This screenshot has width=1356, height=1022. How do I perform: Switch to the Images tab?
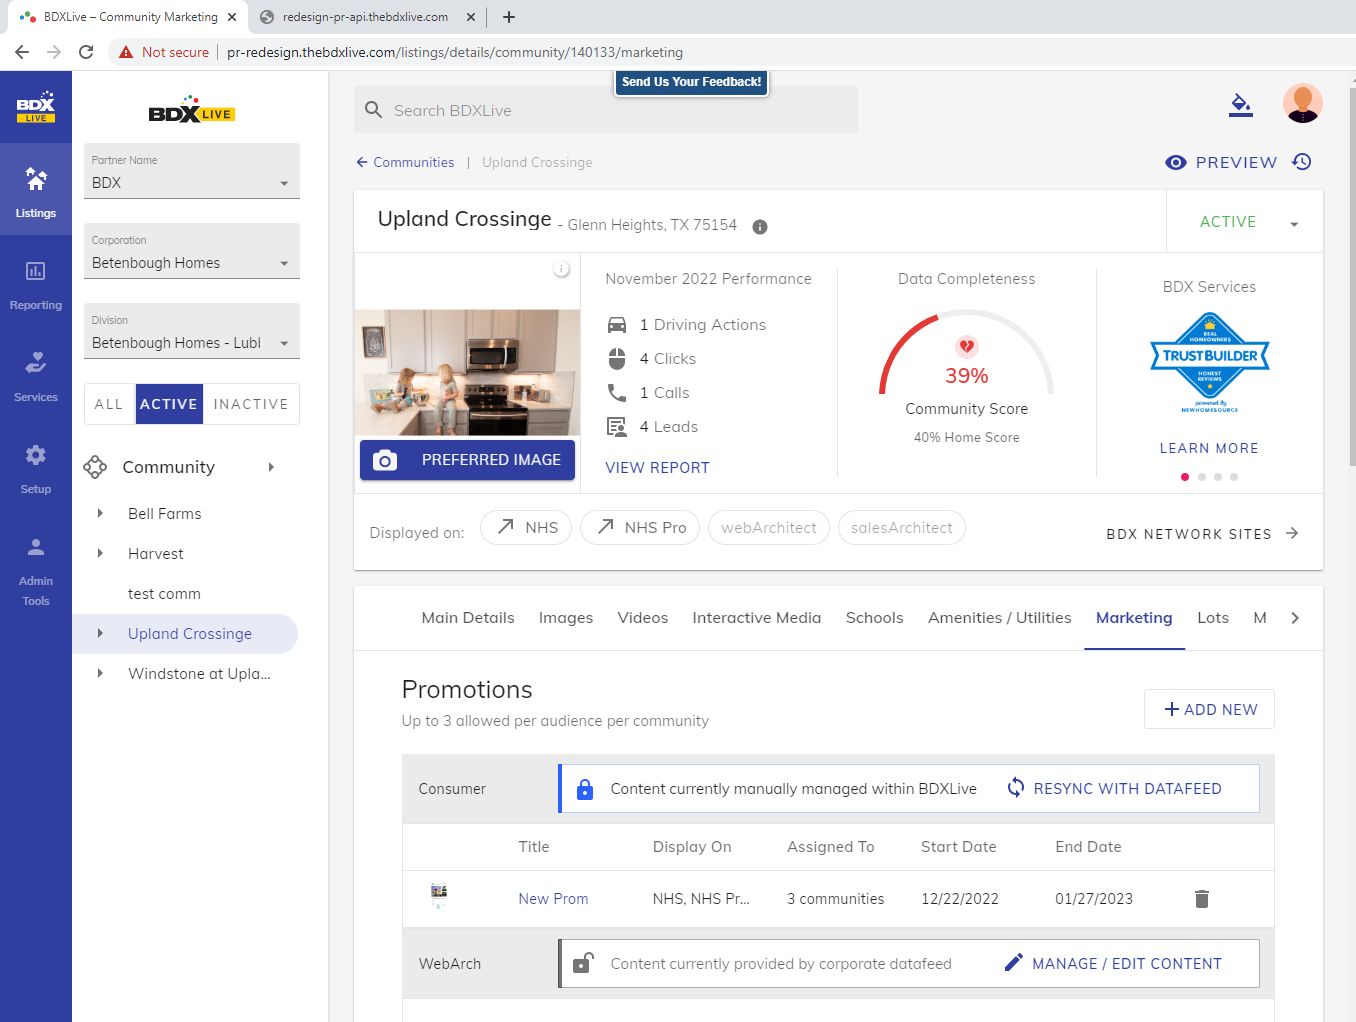565,618
